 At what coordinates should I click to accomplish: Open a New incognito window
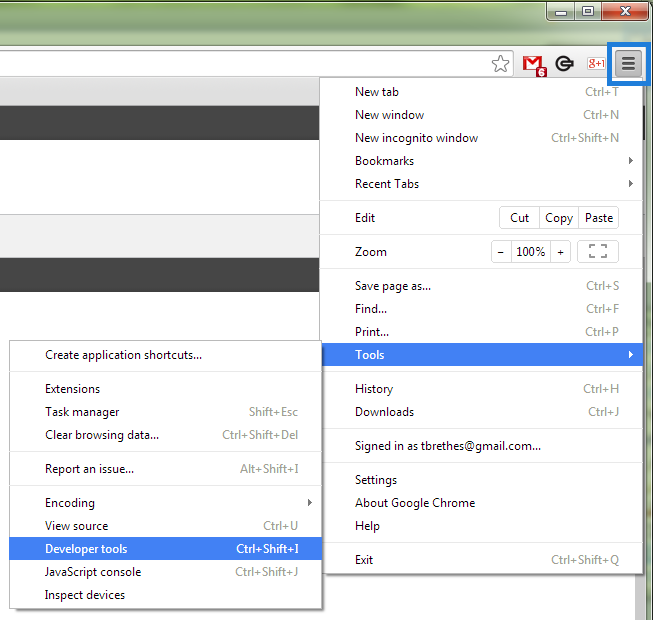click(x=481, y=138)
